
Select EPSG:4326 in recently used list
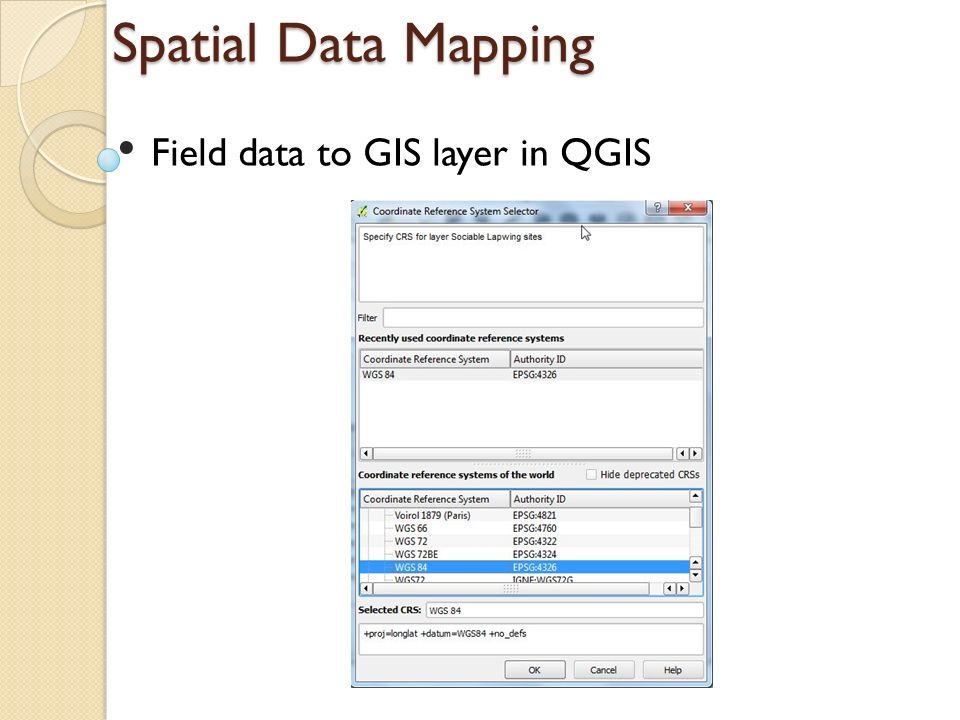[534, 375]
